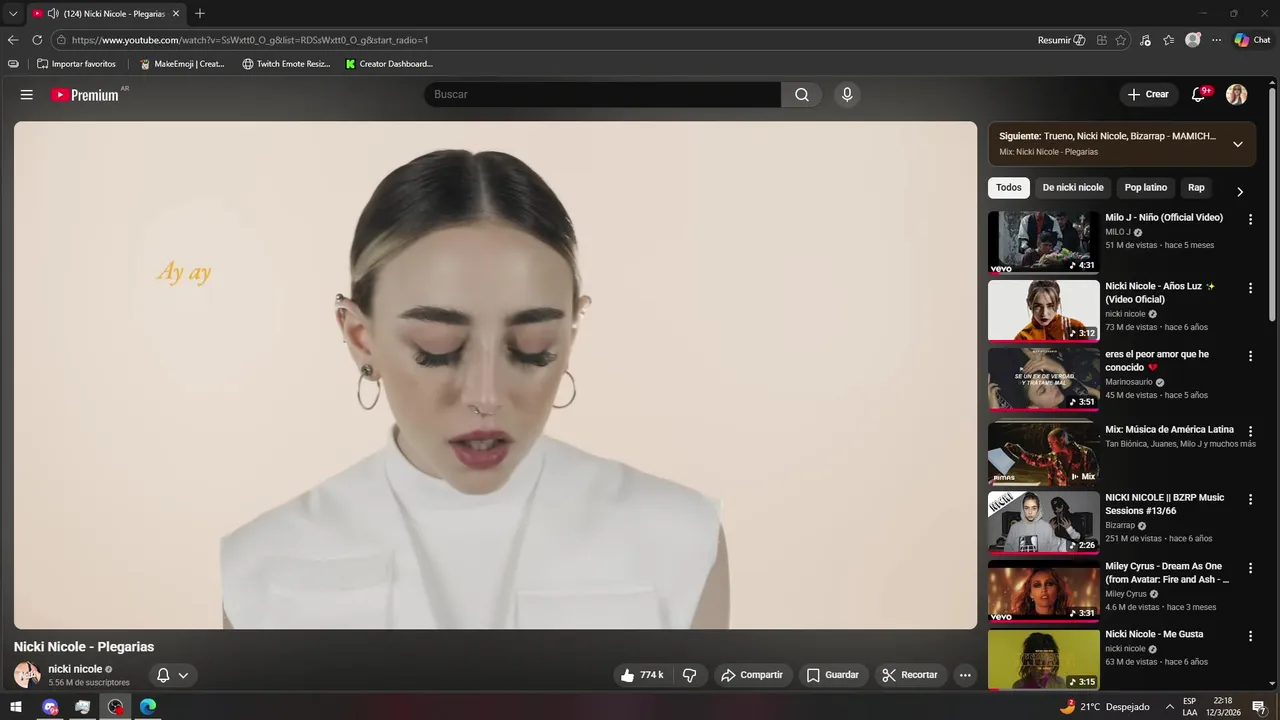Open more actions ellipsis below the video
The image size is (1280, 720).
[965, 675]
